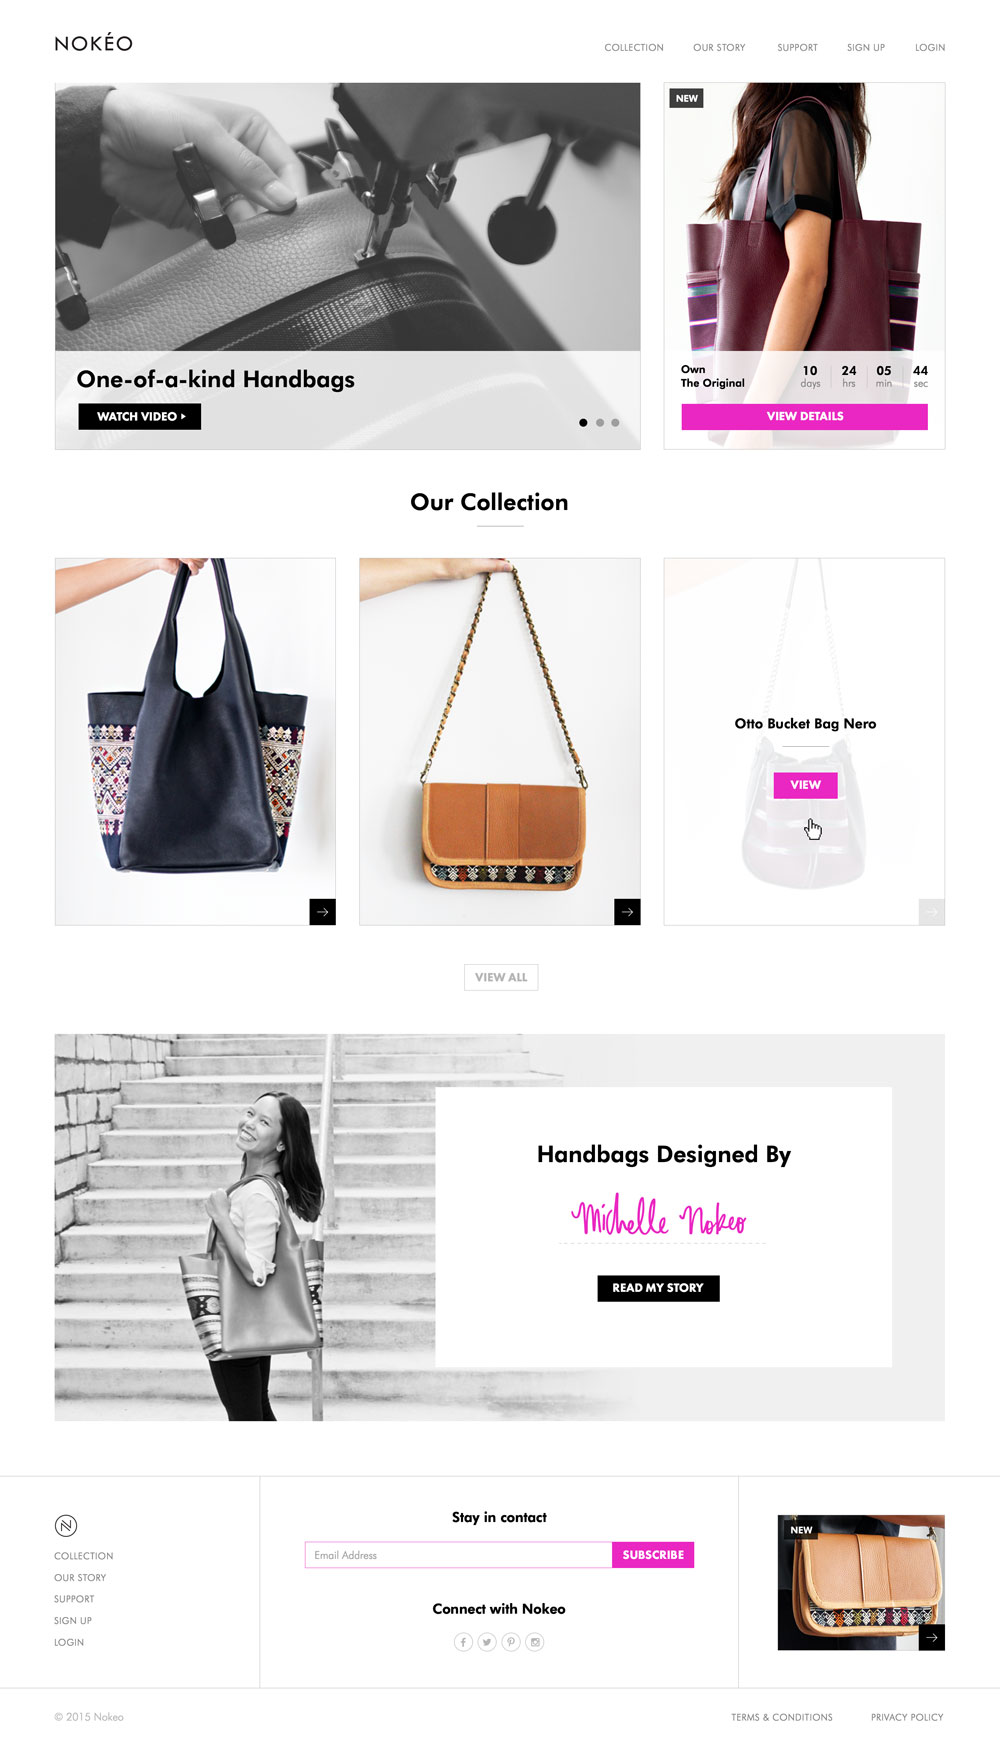Viewport: 1000px width, 1744px height.
Task: Open COLLECTION in top navigation
Action: pyautogui.click(x=634, y=48)
